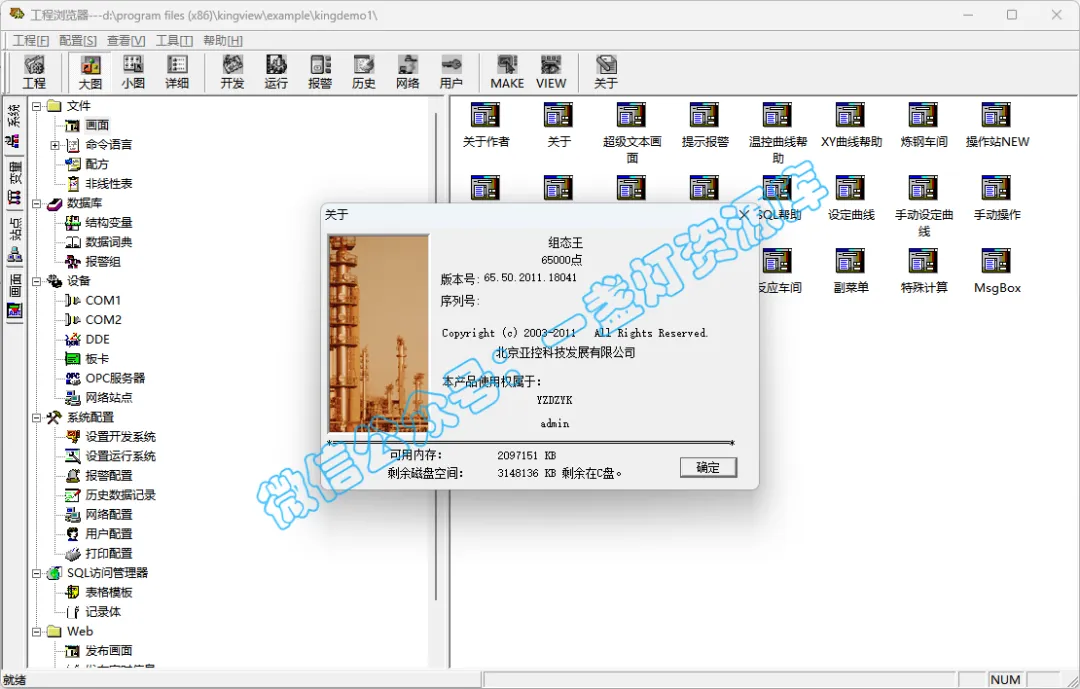The width and height of the screenshot is (1080, 689).
Task: Open the 炼钢车间 screen icon
Action: point(924,125)
